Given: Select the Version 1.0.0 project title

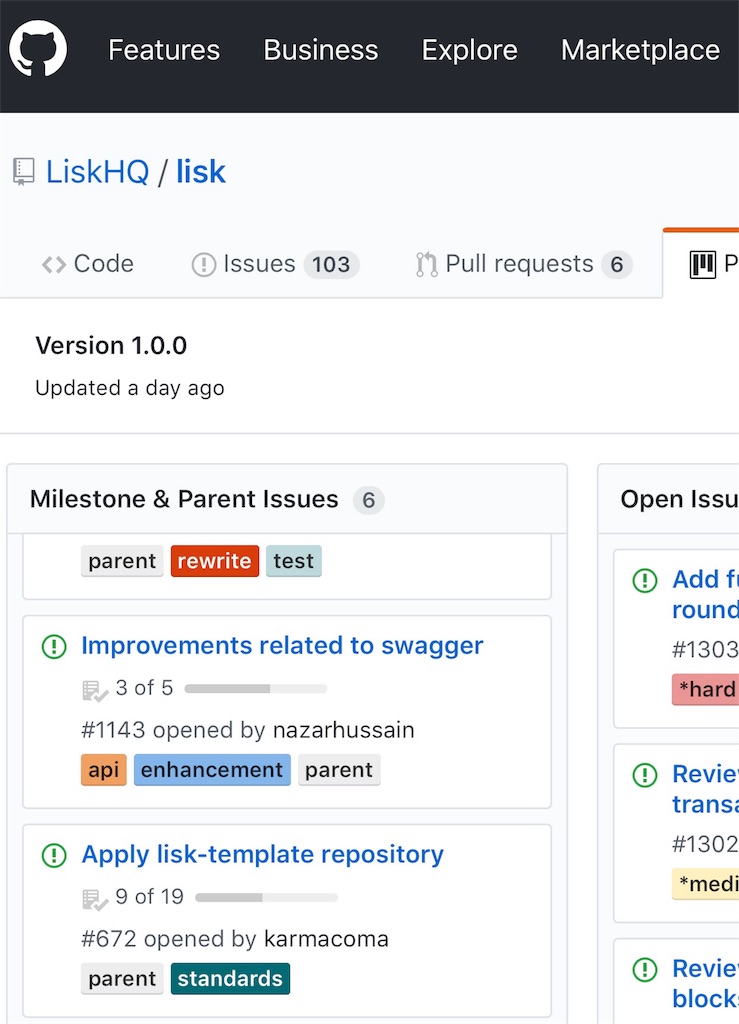Looking at the screenshot, I should point(111,345).
